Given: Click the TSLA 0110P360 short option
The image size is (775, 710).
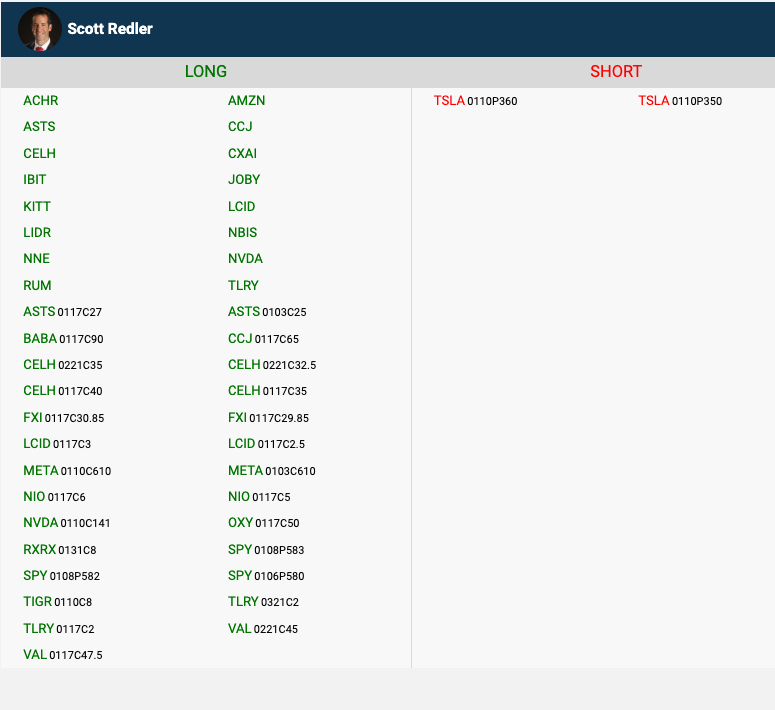Looking at the screenshot, I should point(475,101).
